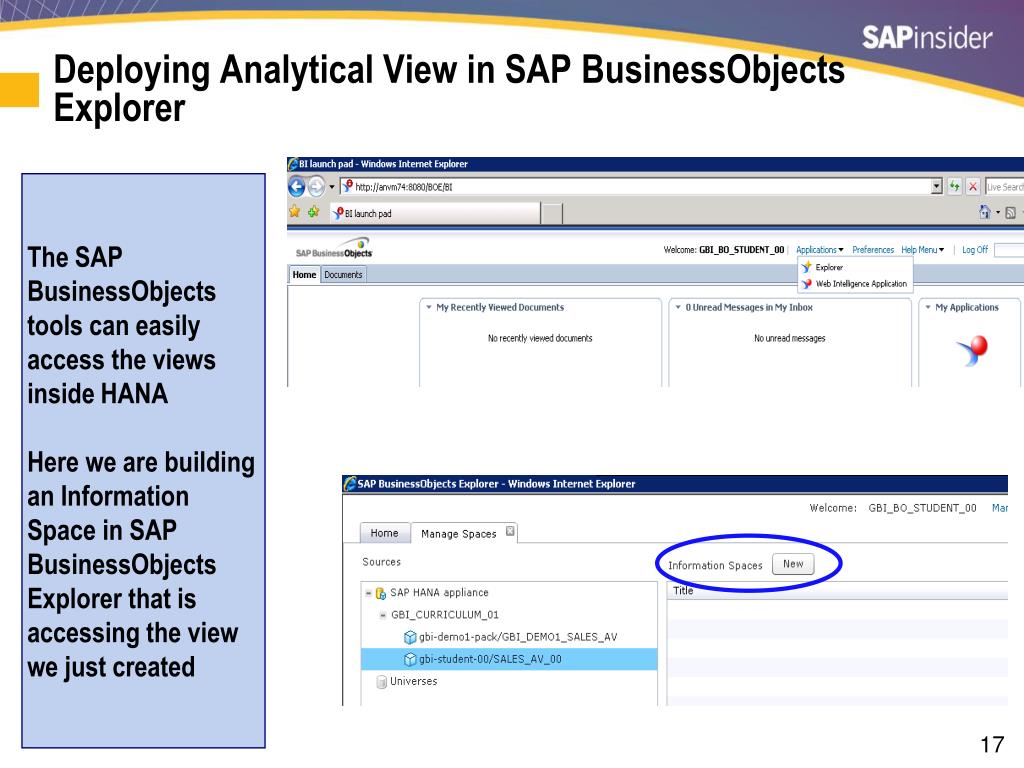Screen dimensions: 1024x768
Task: Click the user name GBI_BO_STUDENT_00 in Explorer
Action: (x=922, y=508)
